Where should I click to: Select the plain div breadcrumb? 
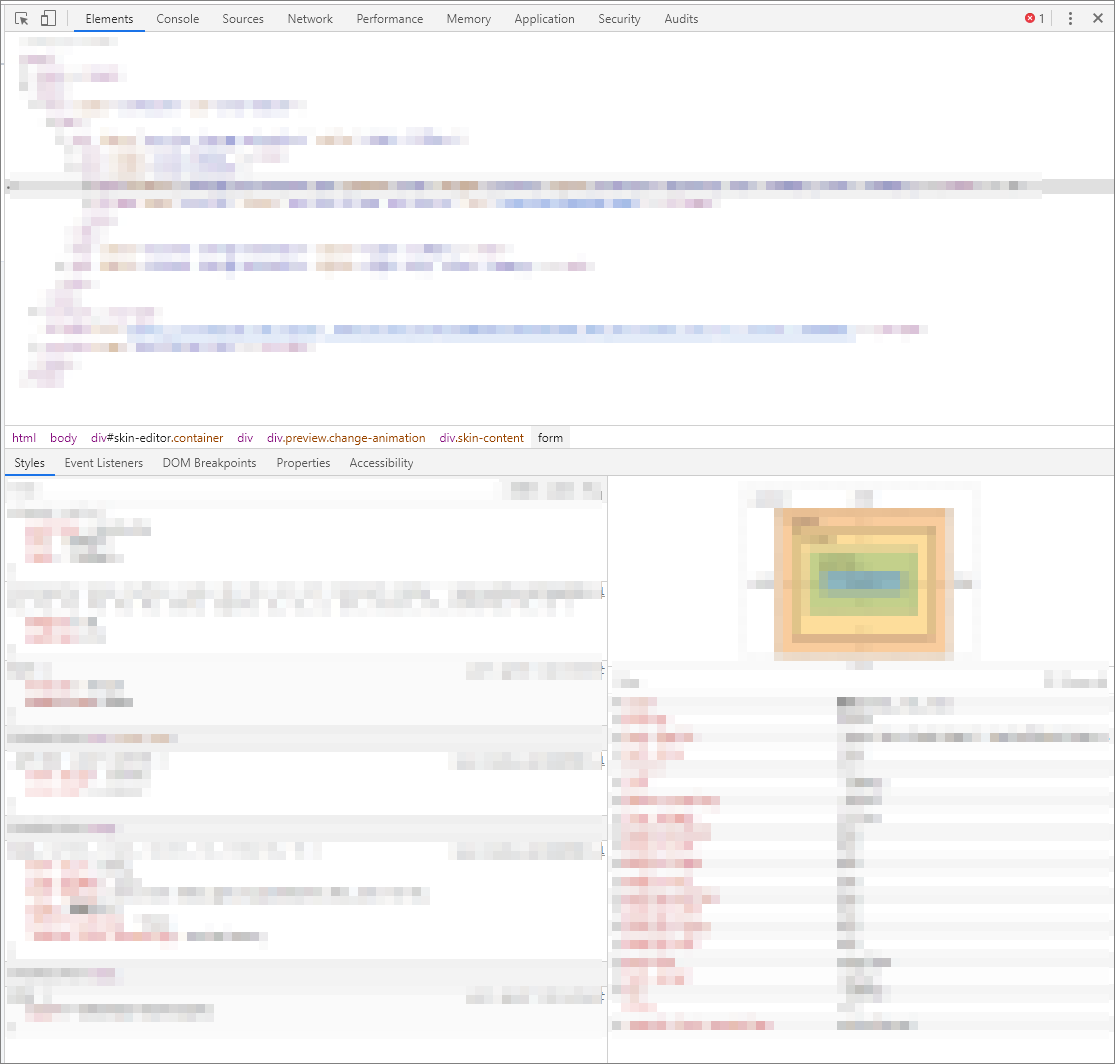[245, 438]
